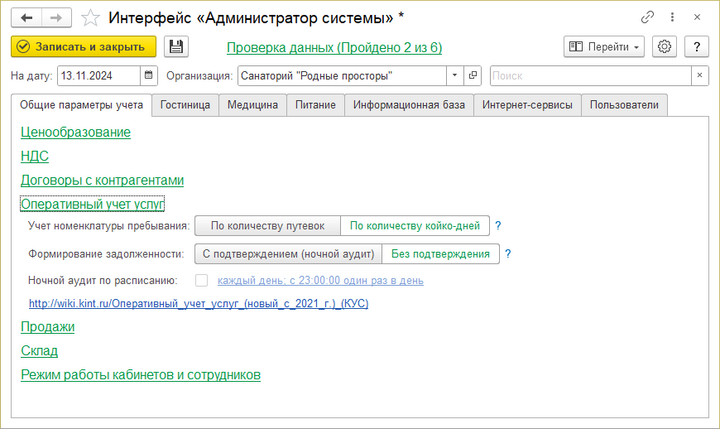
Task: Open the calendar picker for На дату
Action: pos(149,75)
